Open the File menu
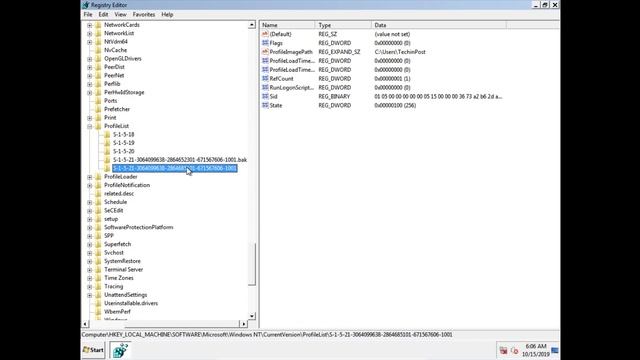 [x=88, y=14]
